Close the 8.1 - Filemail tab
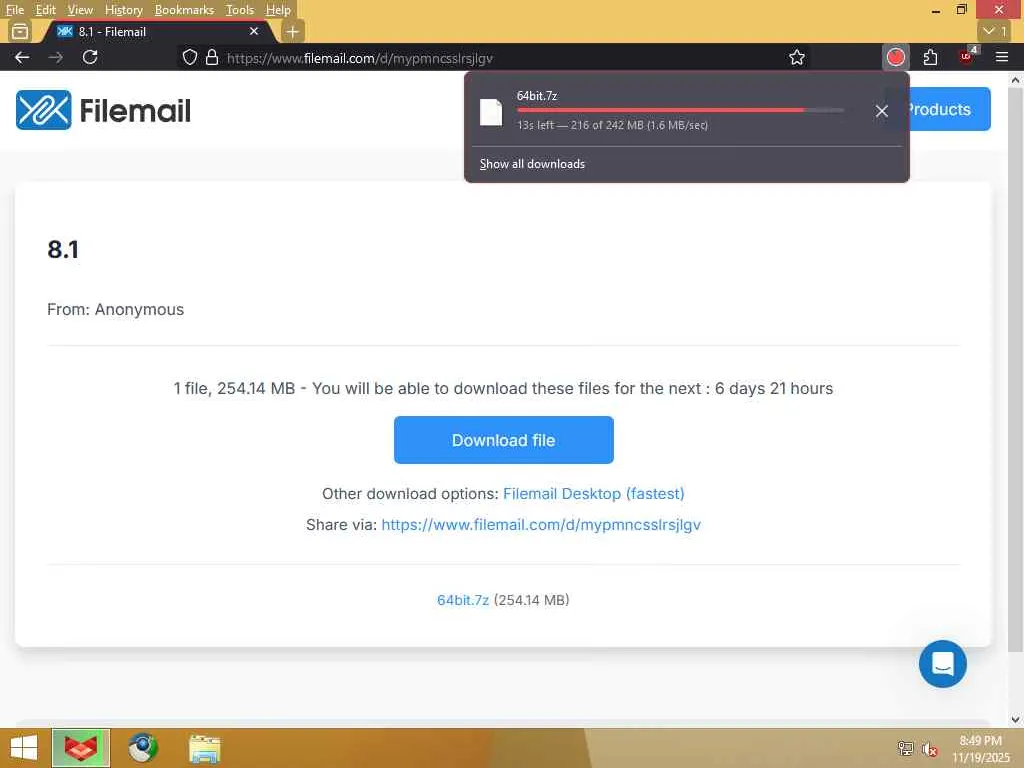This screenshot has height=768, width=1024. [254, 31]
